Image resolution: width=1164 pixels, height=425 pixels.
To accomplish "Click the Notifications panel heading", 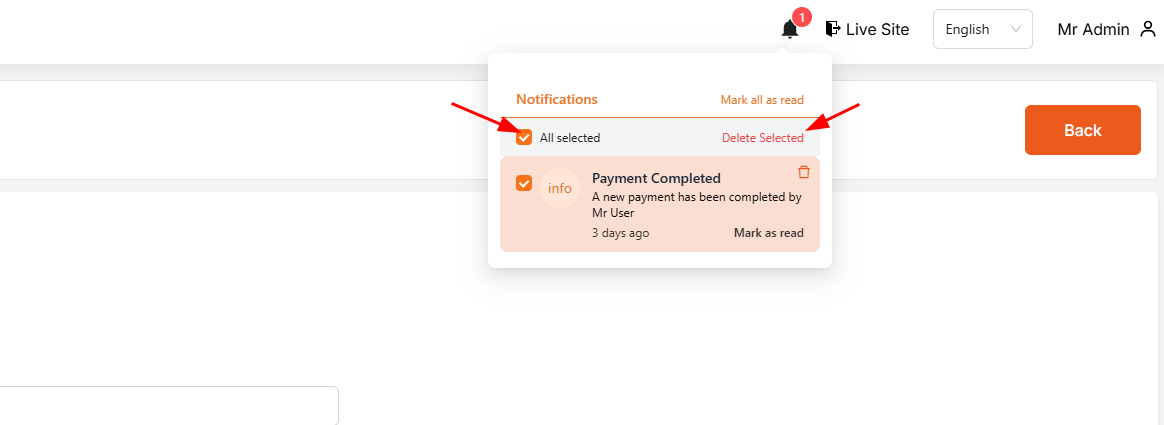I will coord(557,100).
